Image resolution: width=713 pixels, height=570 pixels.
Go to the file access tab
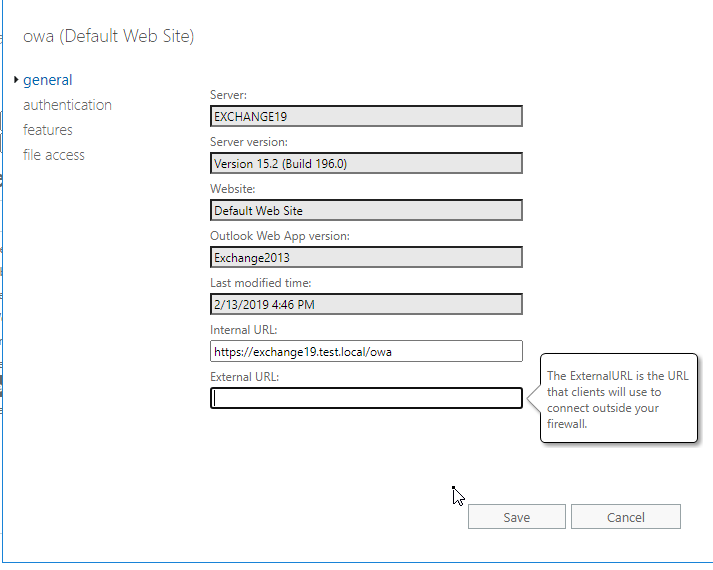54,155
